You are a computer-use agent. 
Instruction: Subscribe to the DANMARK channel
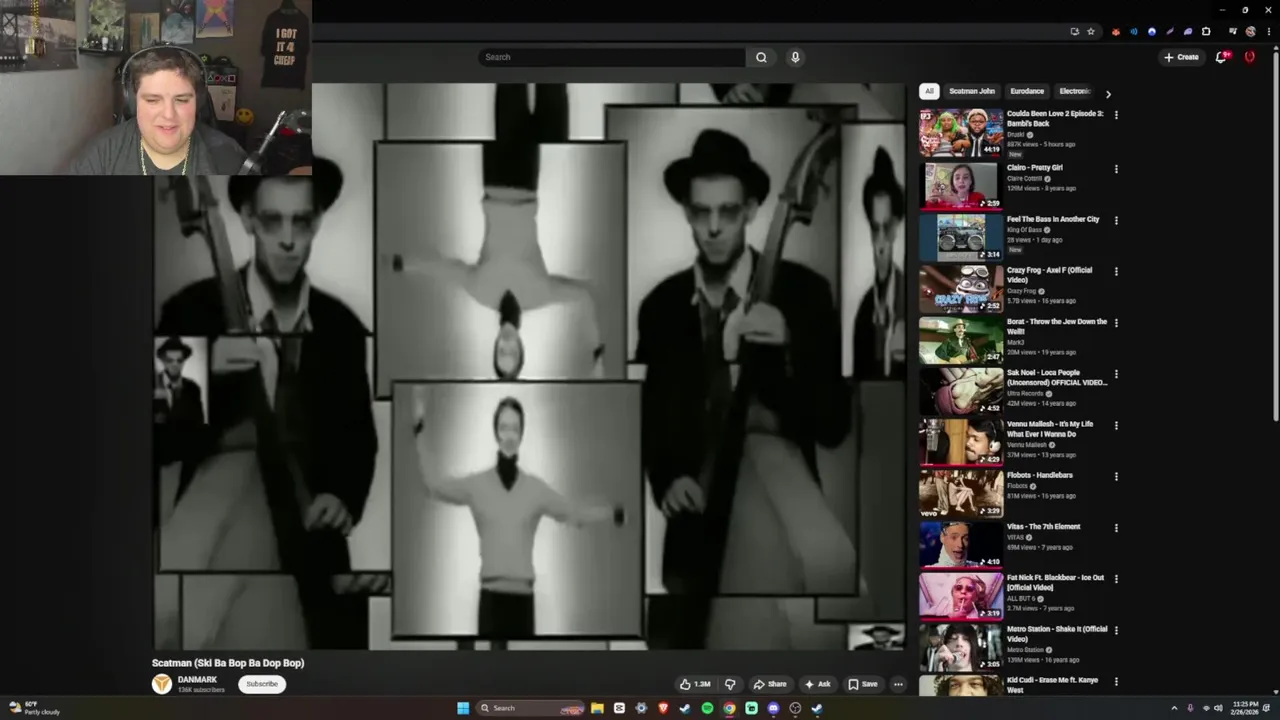(262, 684)
